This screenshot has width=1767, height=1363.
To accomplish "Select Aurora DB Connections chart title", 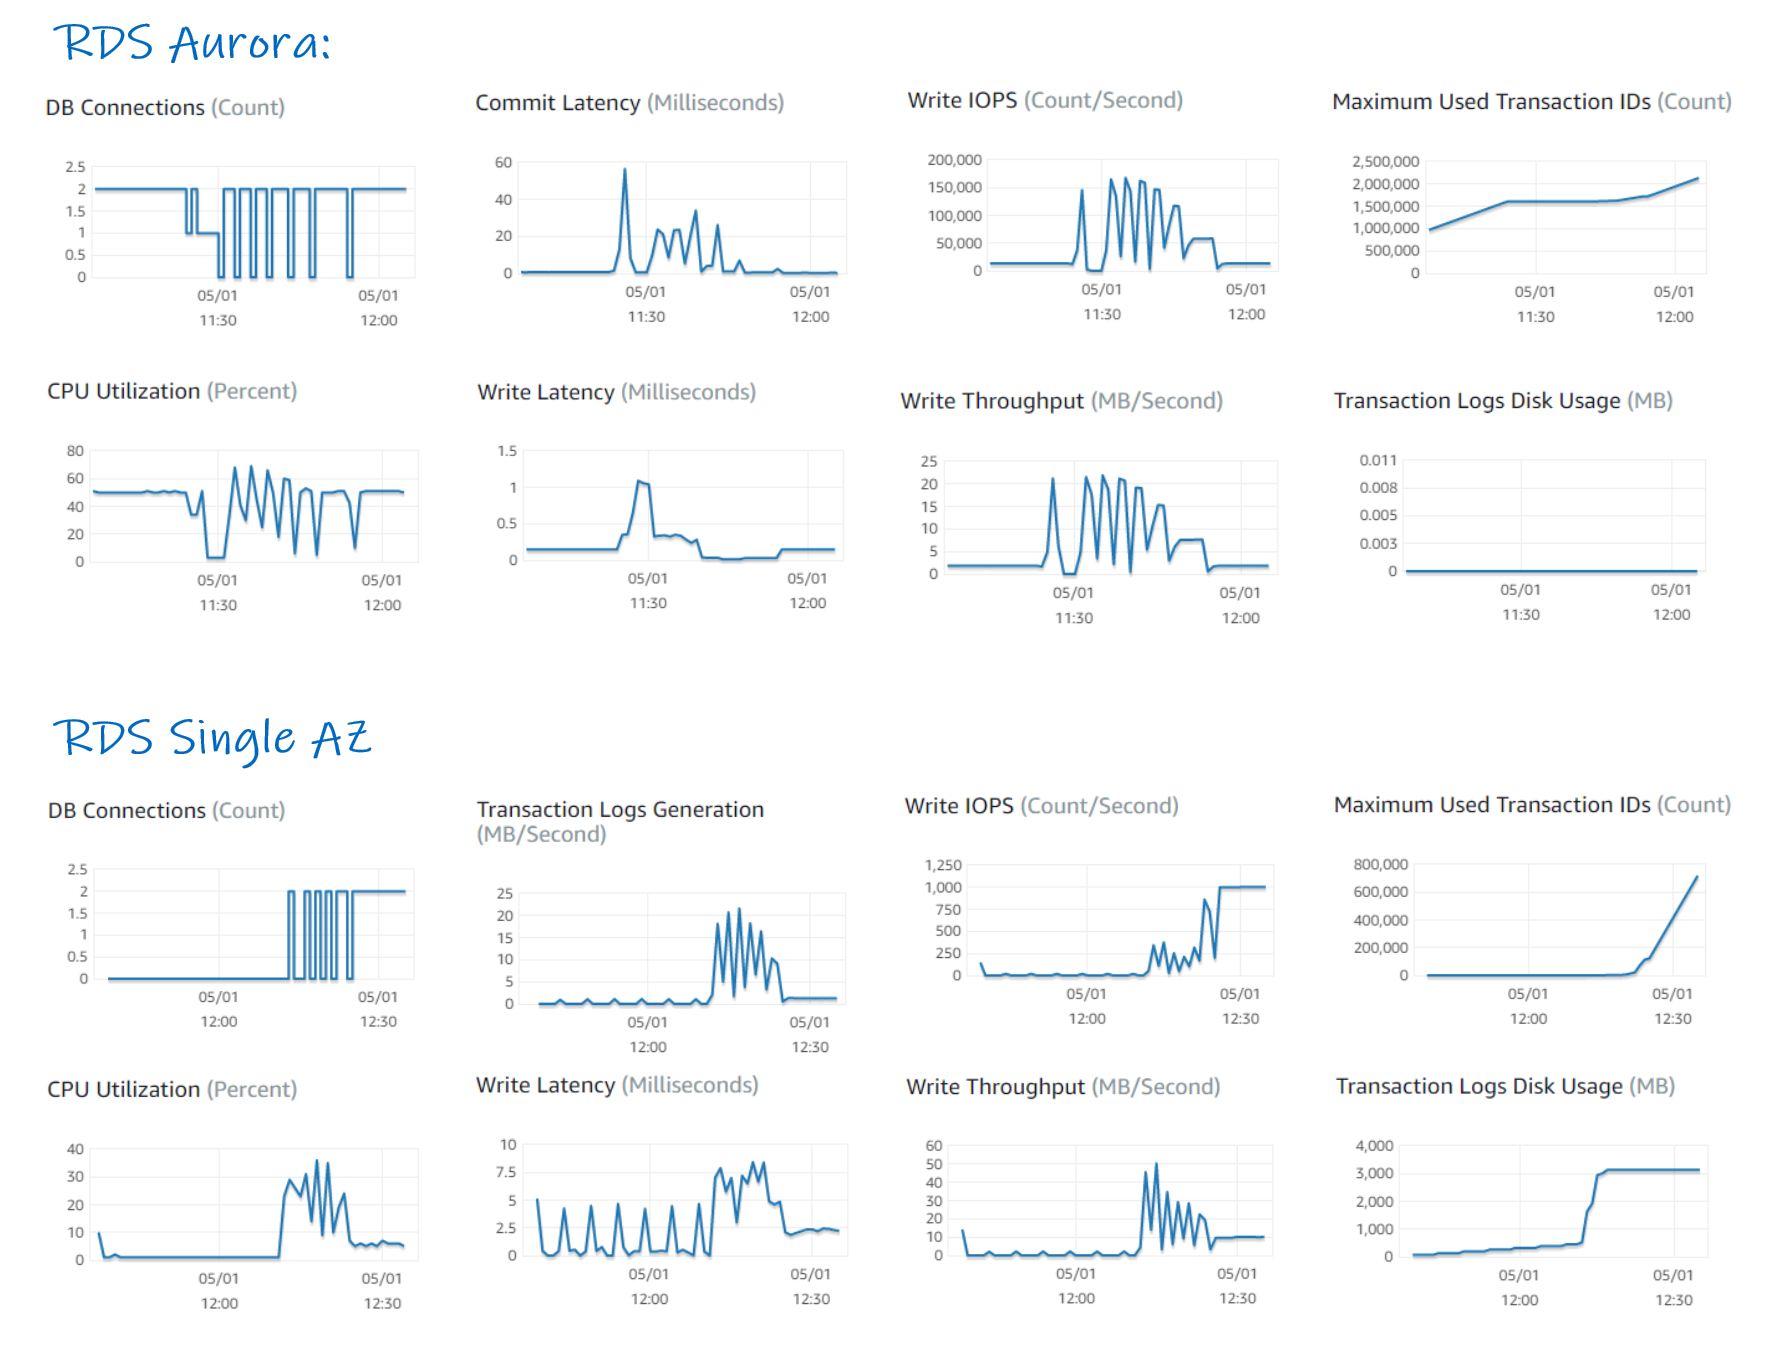I will pyautogui.click(x=165, y=107).
